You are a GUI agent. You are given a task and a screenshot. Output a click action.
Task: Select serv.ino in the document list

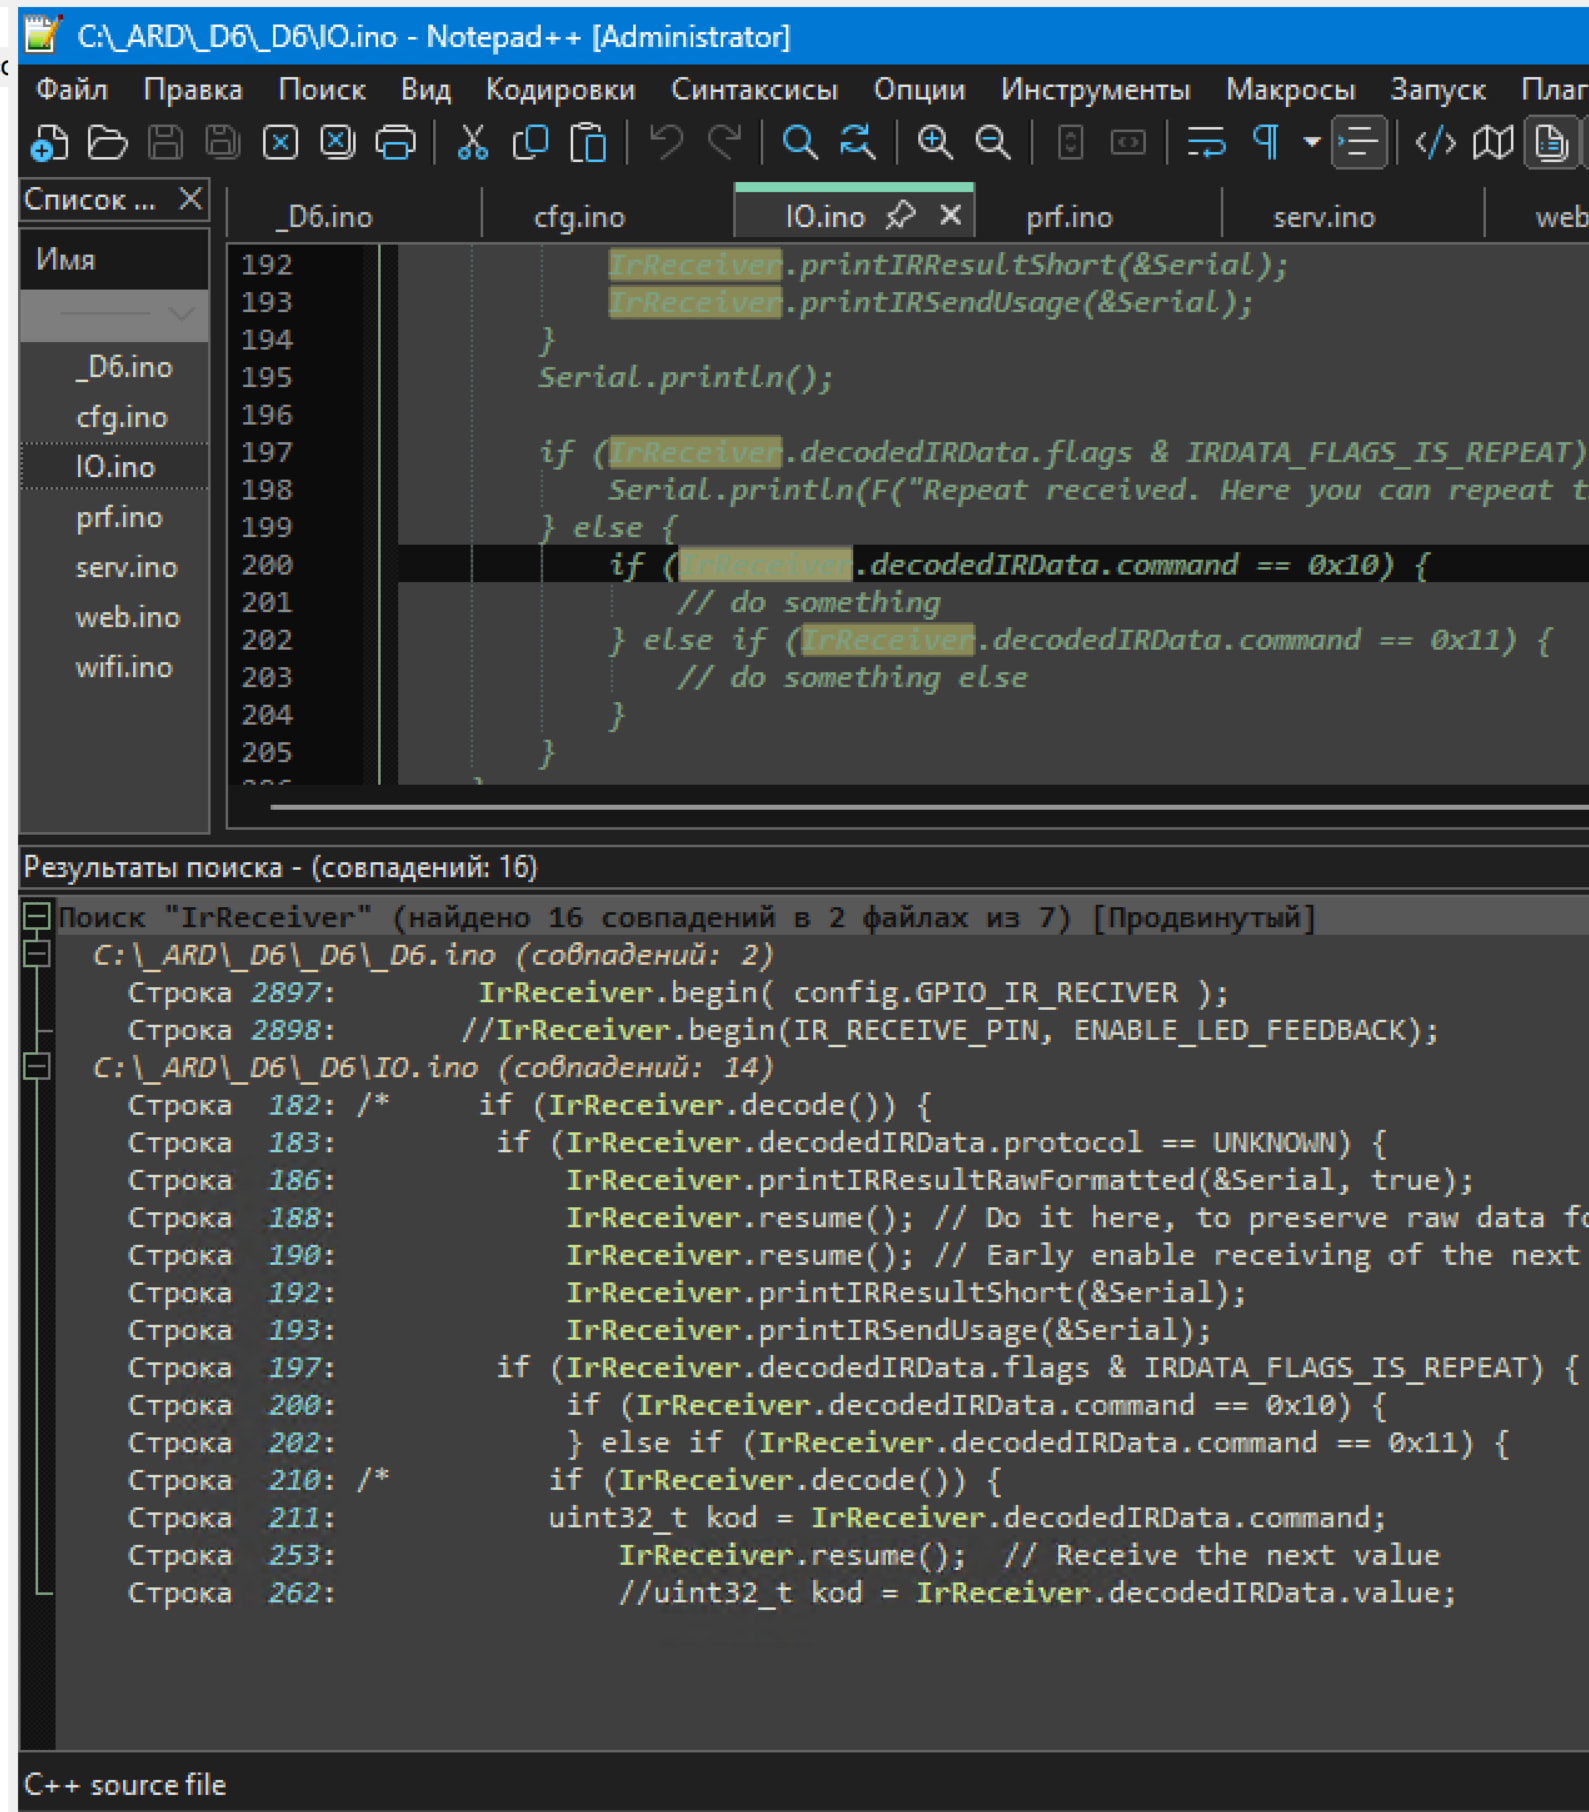pyautogui.click(x=126, y=568)
